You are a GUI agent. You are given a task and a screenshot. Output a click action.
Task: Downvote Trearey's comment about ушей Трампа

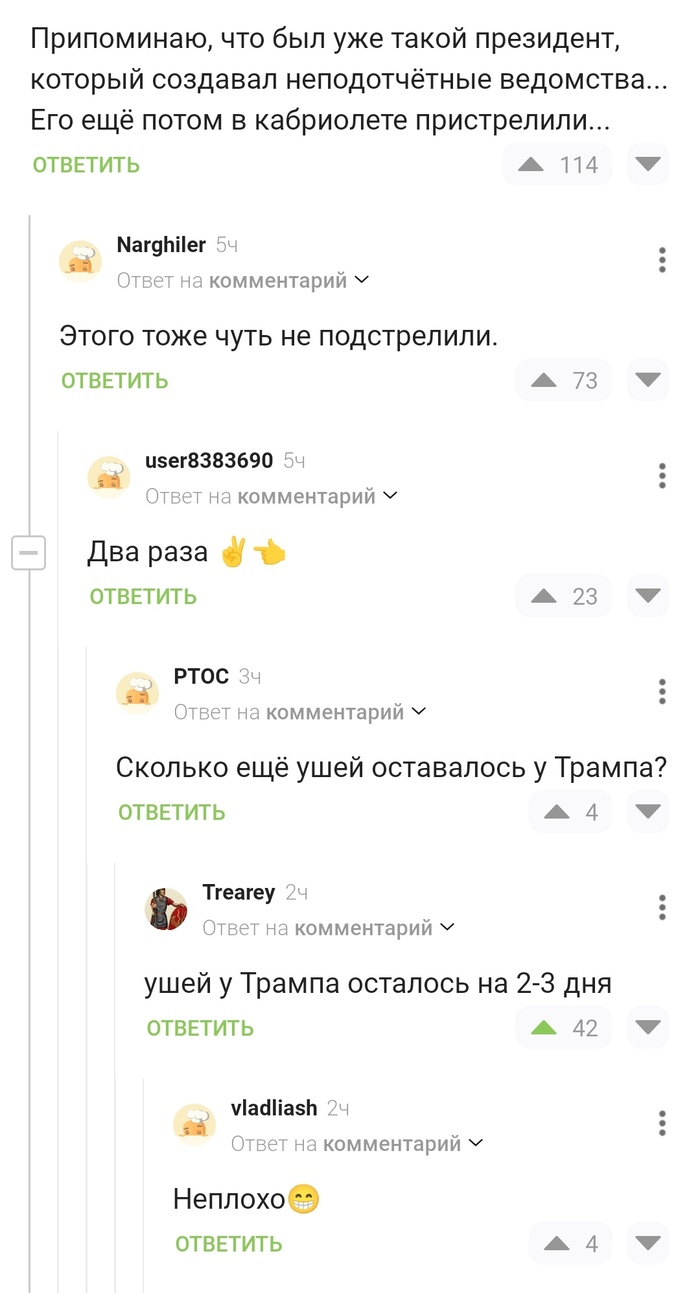[x=648, y=1027]
